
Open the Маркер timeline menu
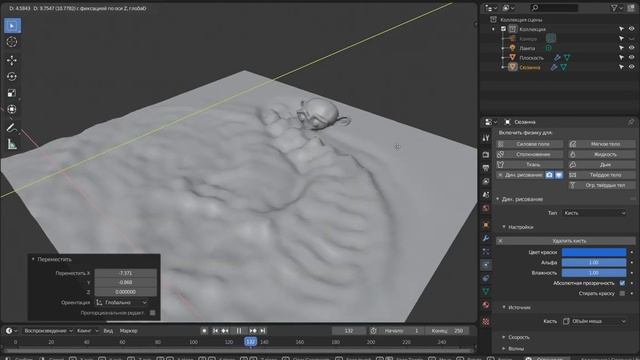tap(129, 331)
